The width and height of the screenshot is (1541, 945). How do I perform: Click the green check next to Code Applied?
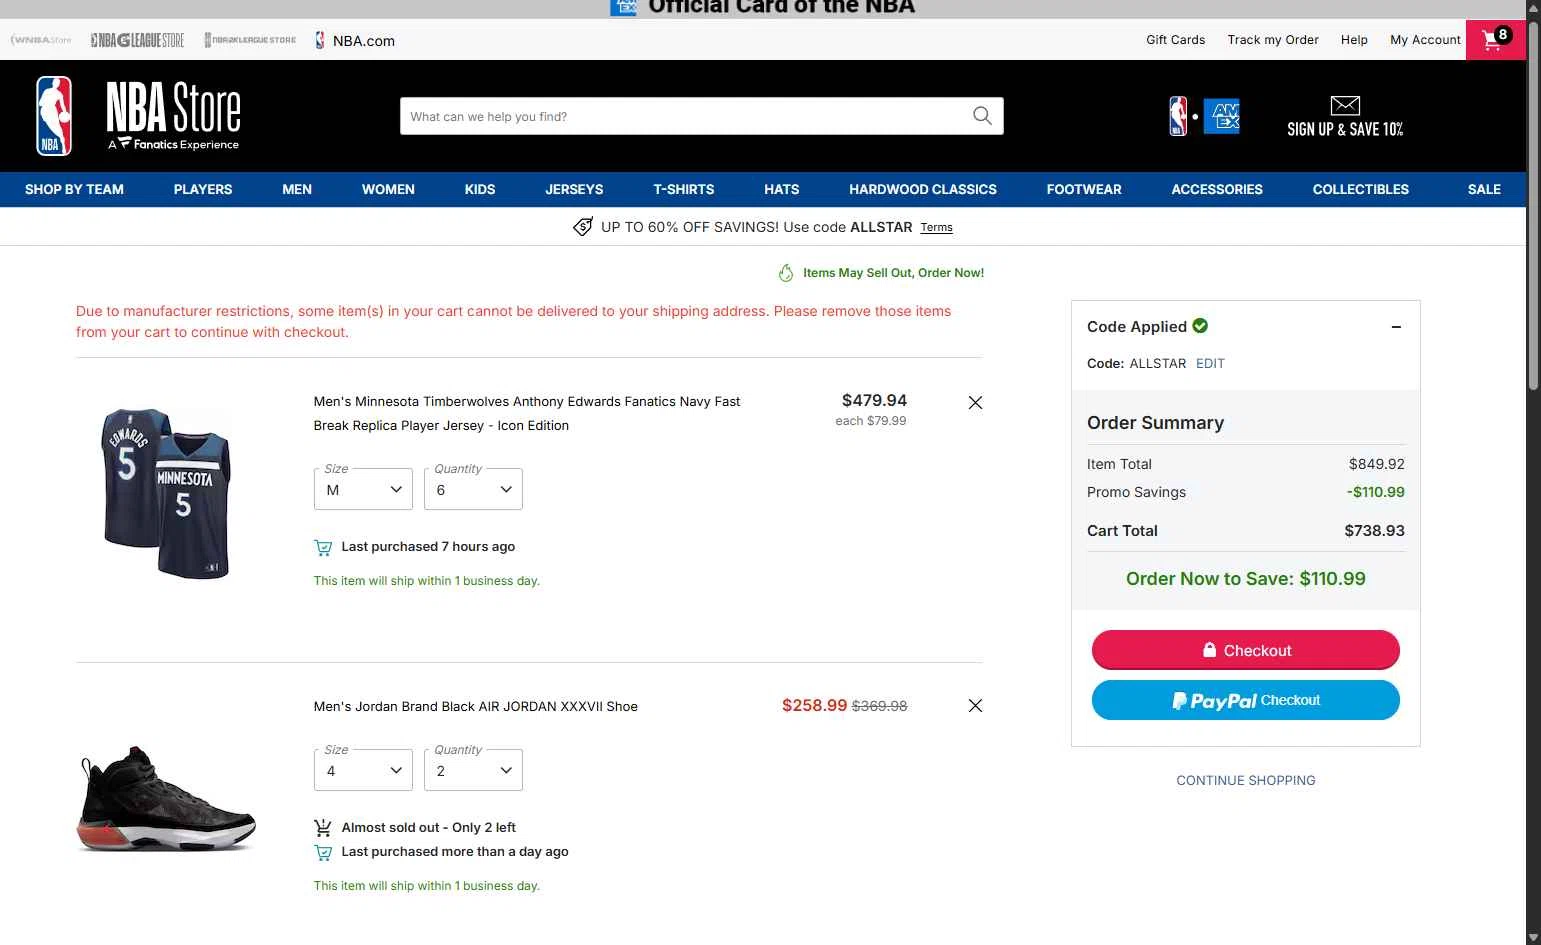(x=1200, y=326)
